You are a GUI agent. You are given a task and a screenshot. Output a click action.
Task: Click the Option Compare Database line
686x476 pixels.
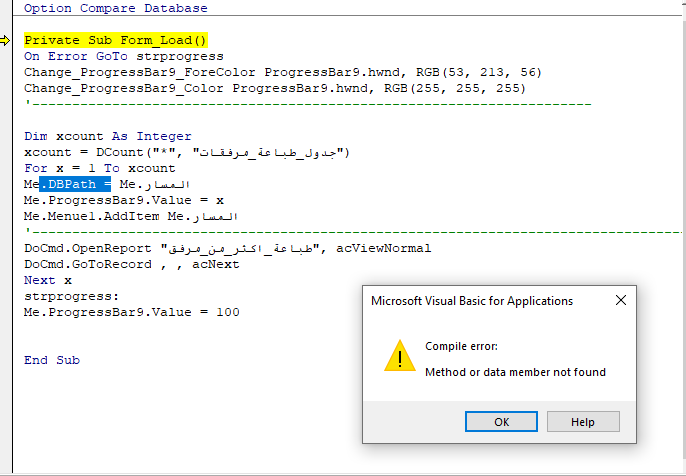point(116,8)
